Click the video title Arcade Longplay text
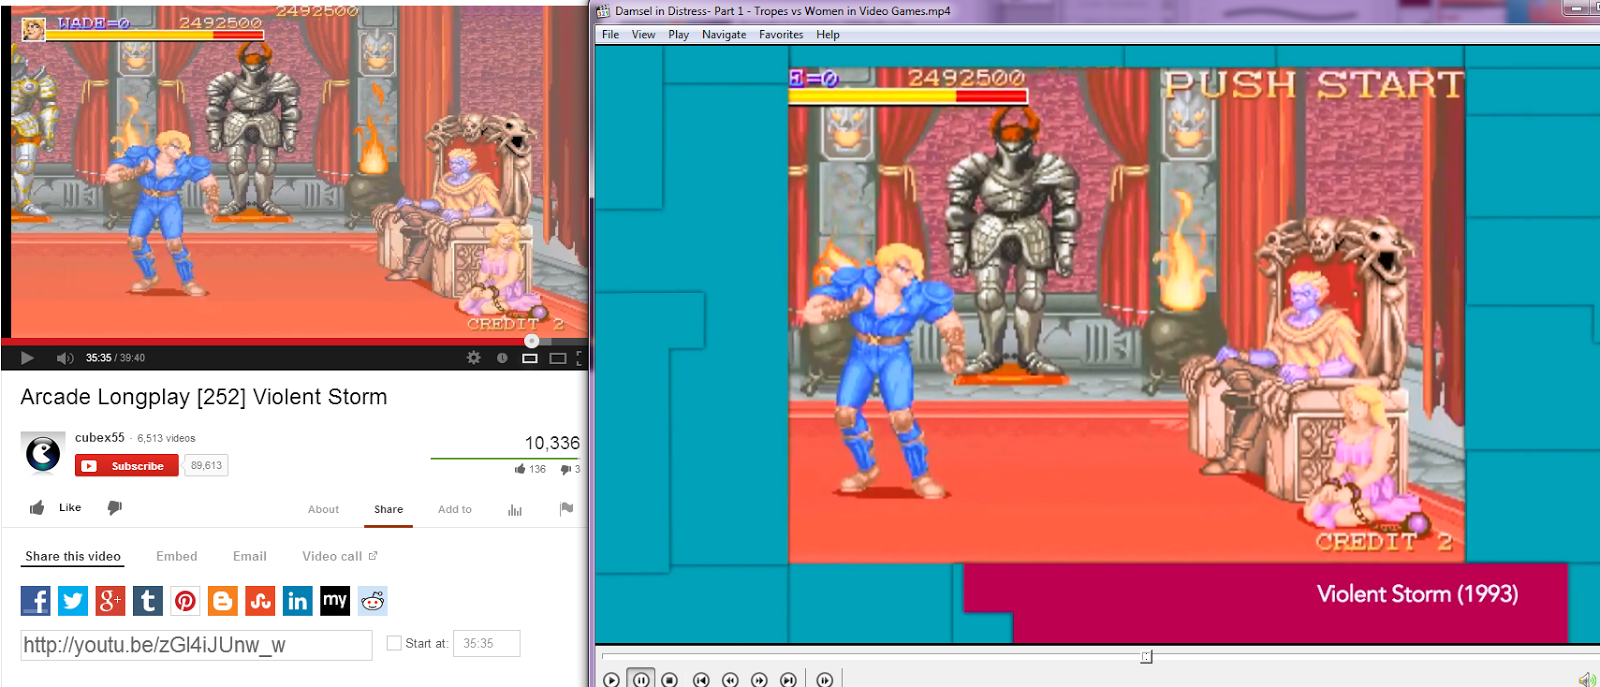This screenshot has width=1600, height=687. (x=204, y=397)
